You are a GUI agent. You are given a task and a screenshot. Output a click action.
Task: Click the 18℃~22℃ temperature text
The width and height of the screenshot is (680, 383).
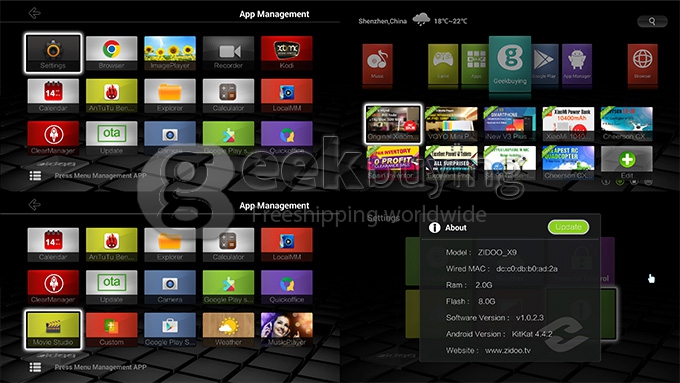[451, 21]
